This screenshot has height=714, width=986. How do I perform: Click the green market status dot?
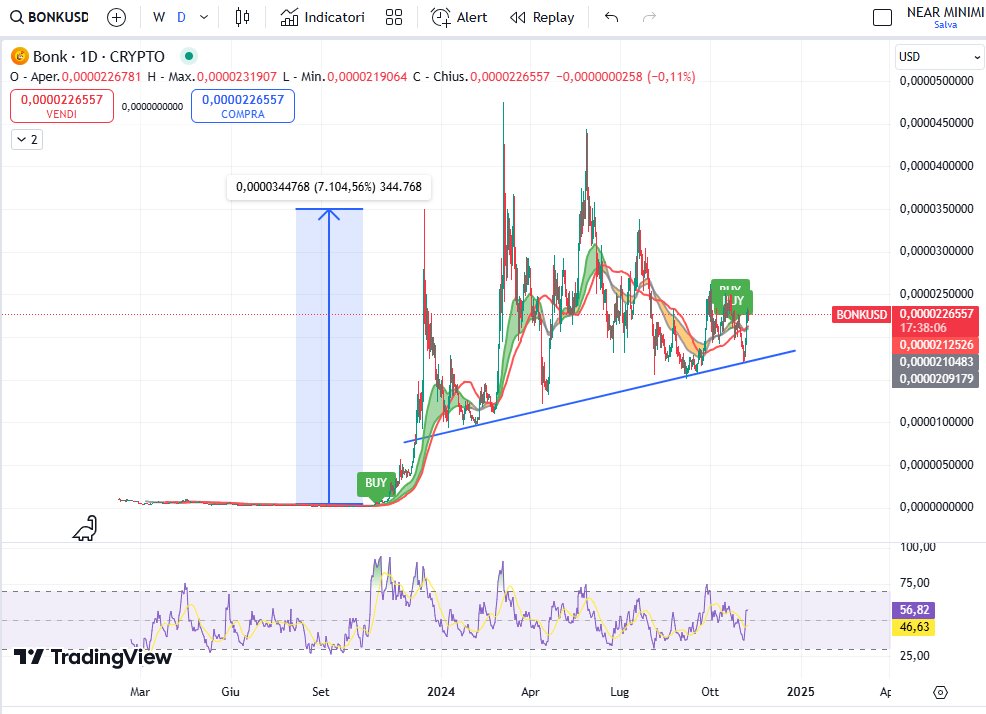pos(189,57)
